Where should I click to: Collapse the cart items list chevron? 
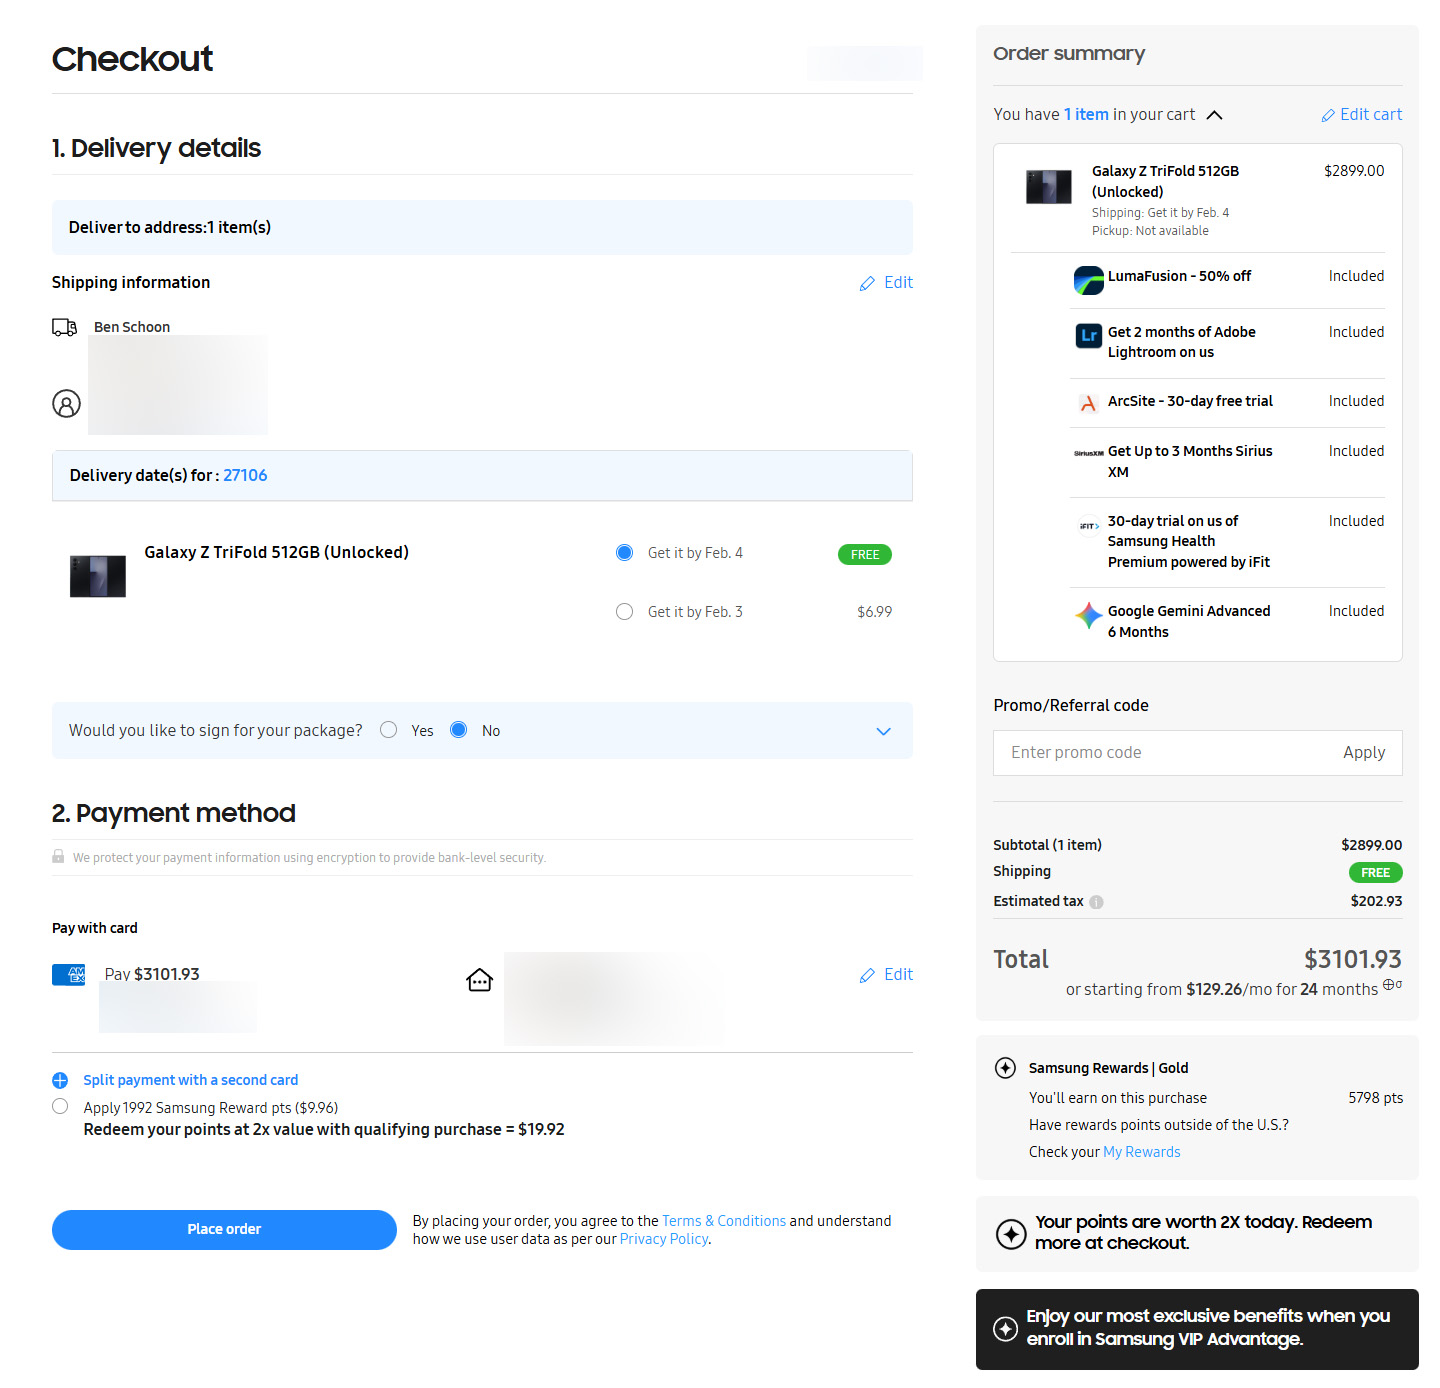1214,115
